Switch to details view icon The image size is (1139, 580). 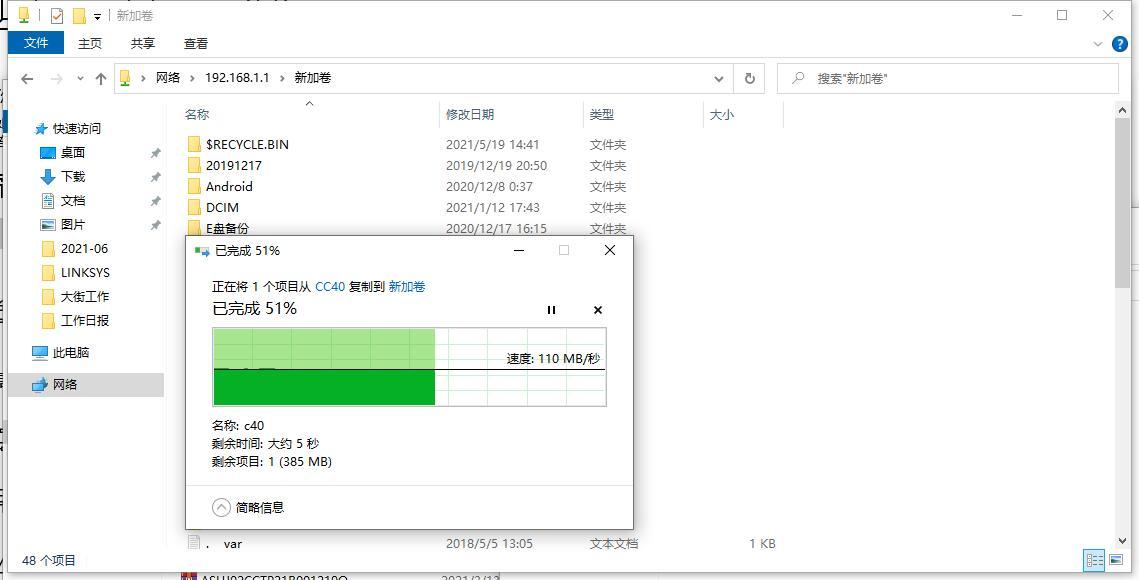coord(1094,560)
